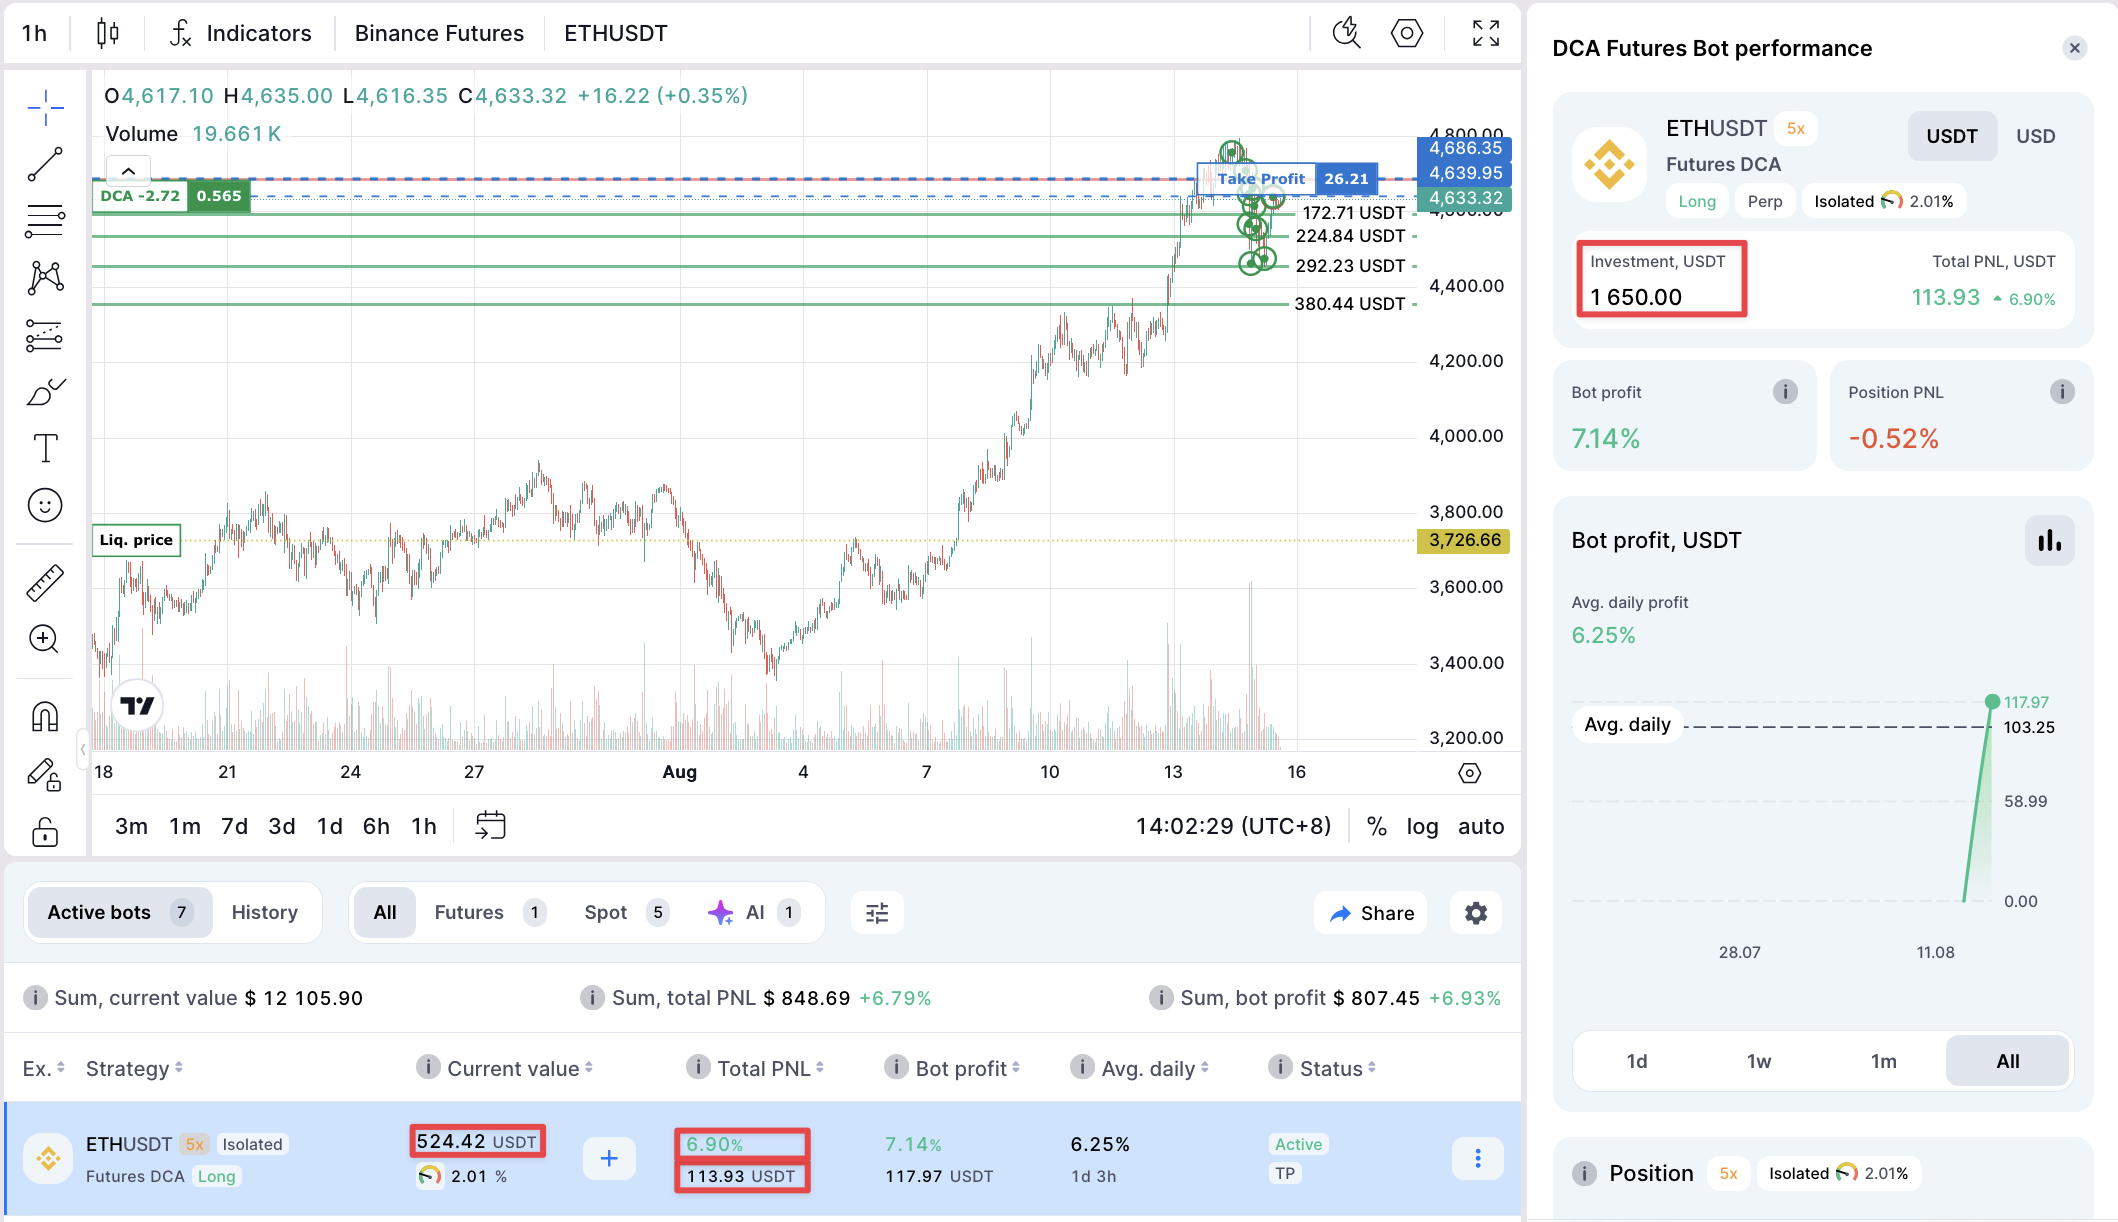Filter bots by Spot tab

point(606,912)
